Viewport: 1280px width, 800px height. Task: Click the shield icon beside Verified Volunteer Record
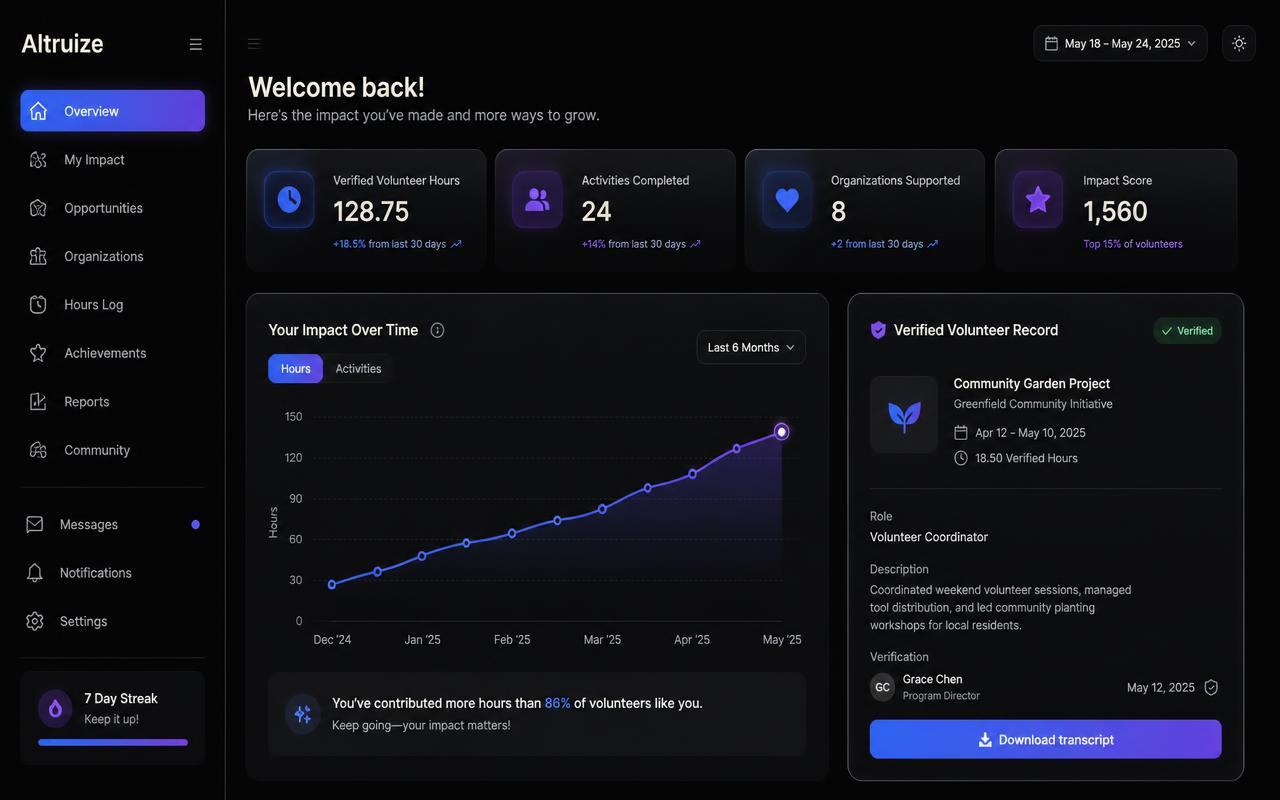(x=878, y=330)
